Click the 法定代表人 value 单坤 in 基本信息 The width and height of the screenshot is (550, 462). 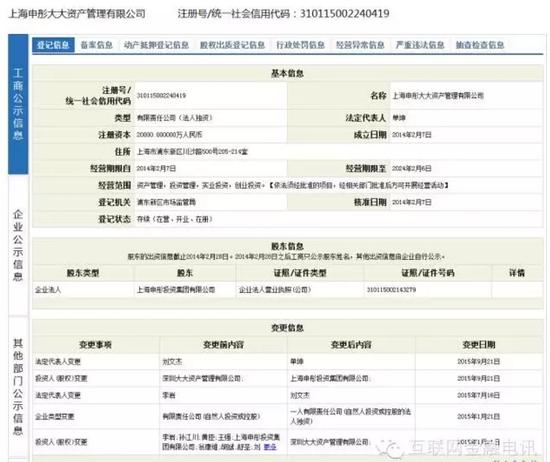click(399, 118)
